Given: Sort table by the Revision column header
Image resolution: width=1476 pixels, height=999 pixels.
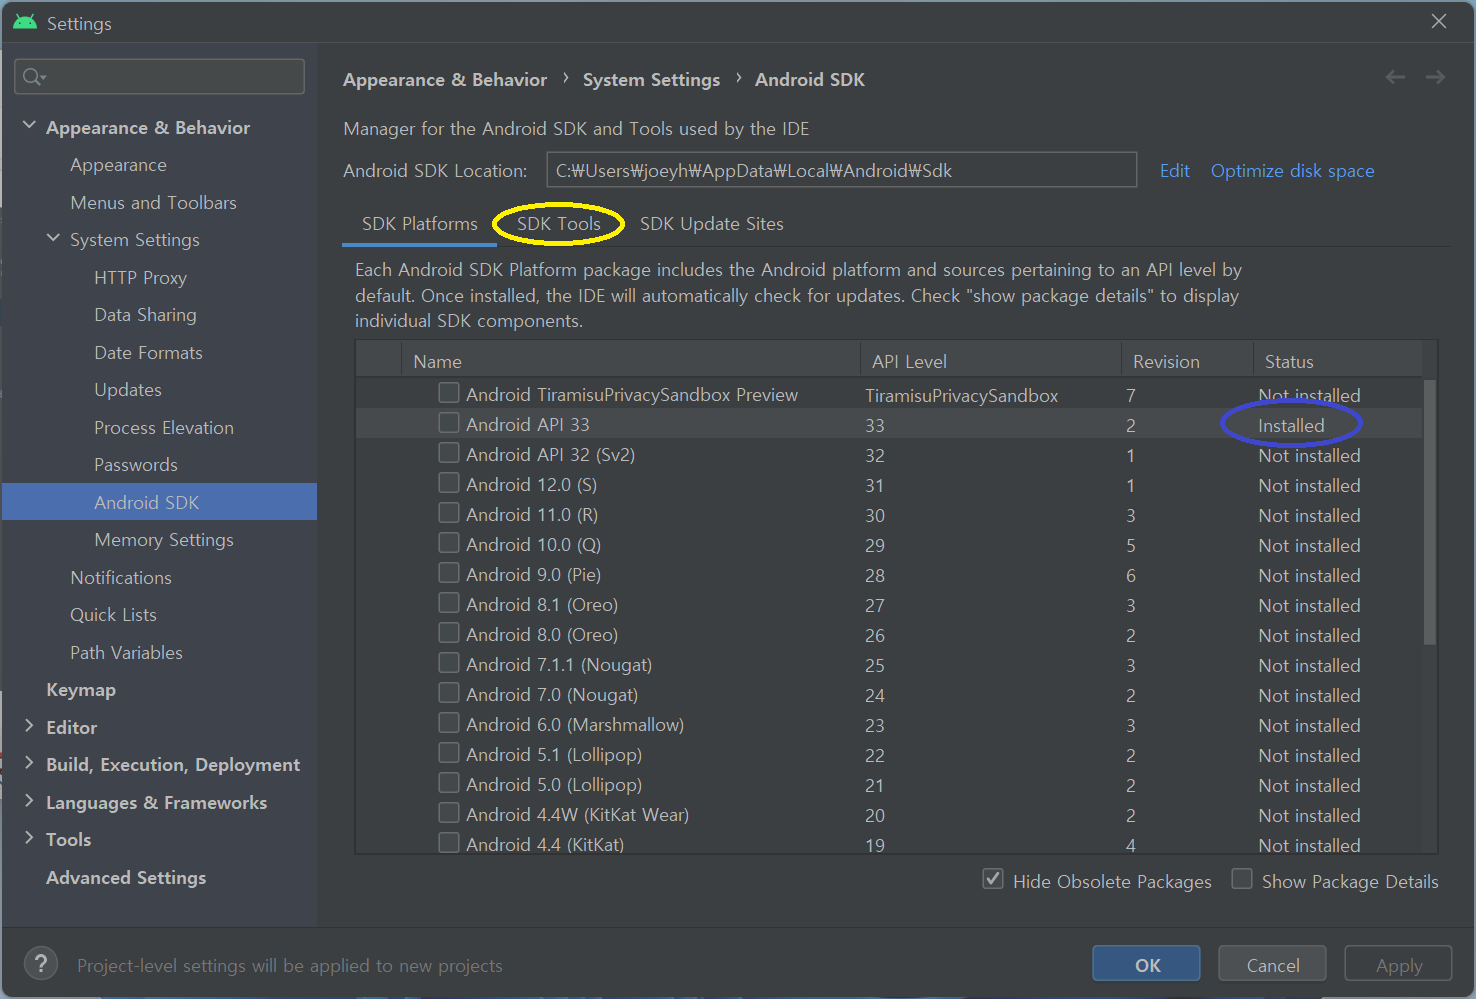Looking at the screenshot, I should (x=1187, y=361).
